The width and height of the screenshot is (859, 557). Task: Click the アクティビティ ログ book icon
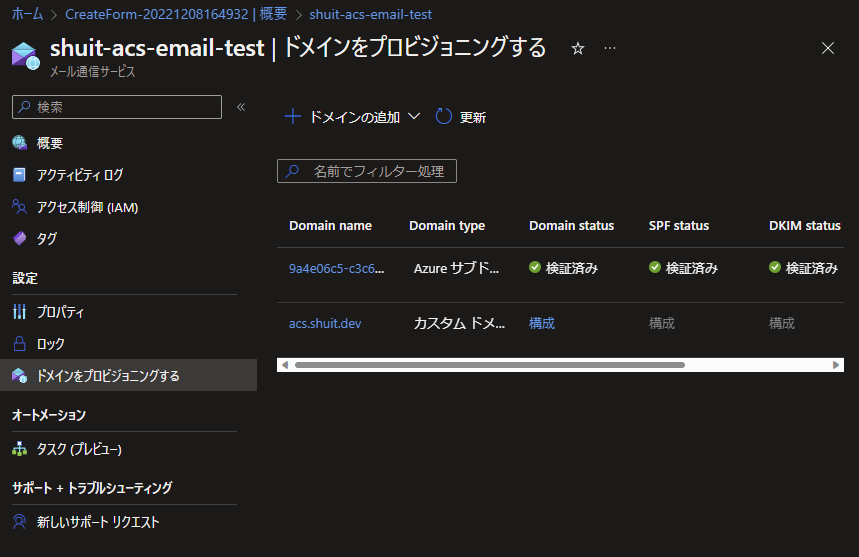[x=19, y=175]
